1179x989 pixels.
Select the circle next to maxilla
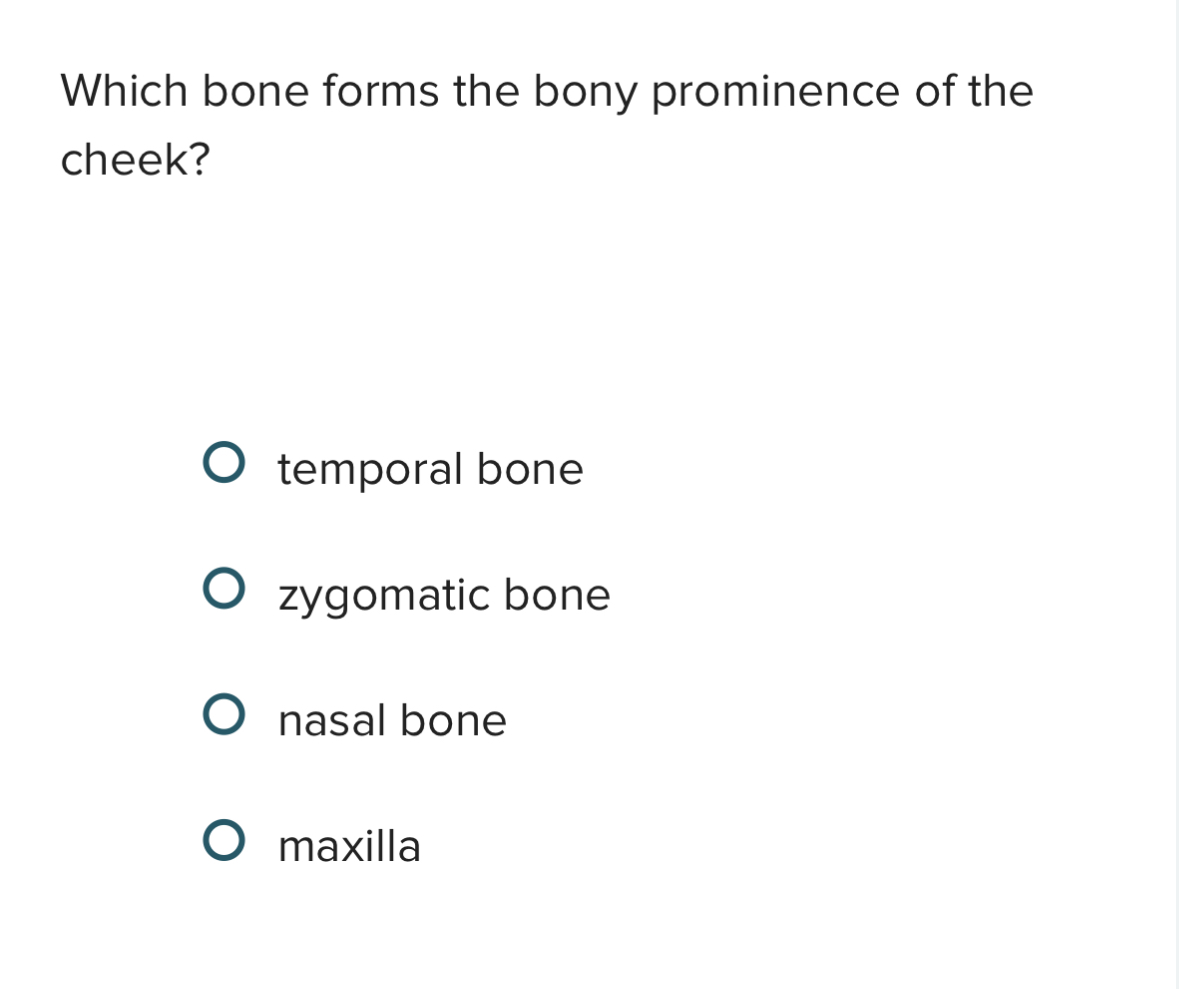click(227, 841)
